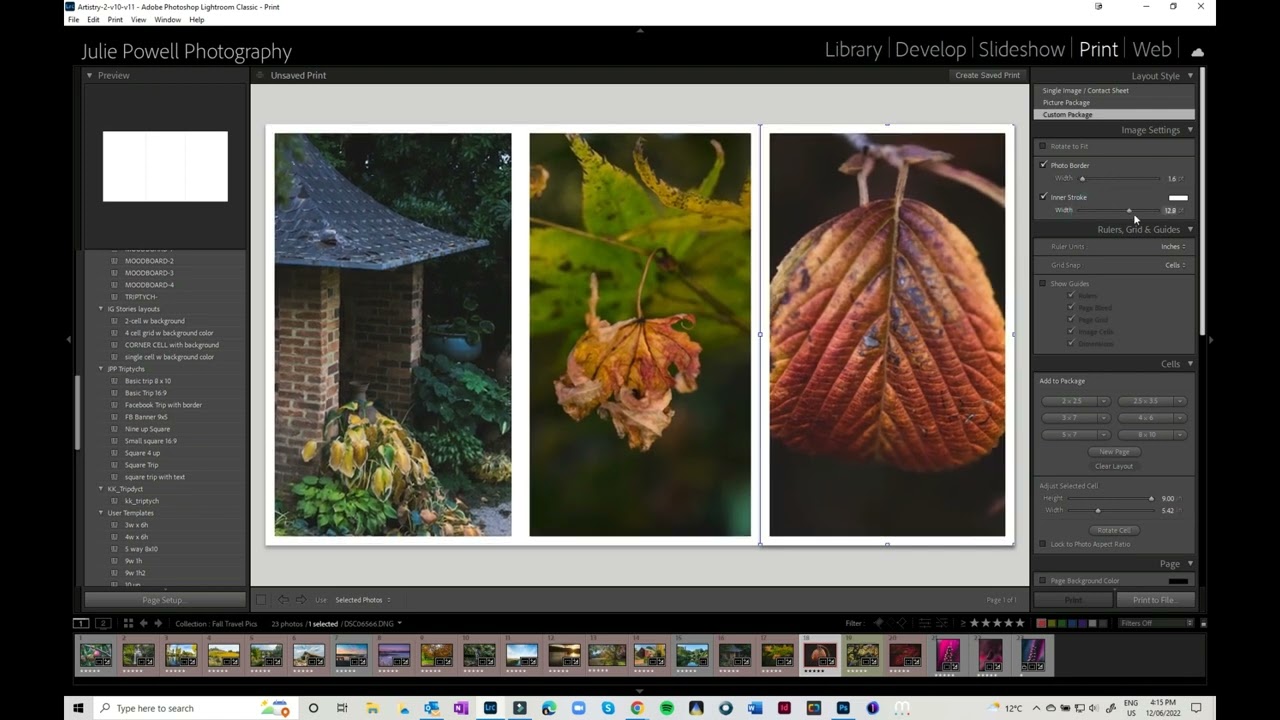Image resolution: width=1280 pixels, height=720 pixels.
Task: Select the selected leaf thumbnail 18 in filmstrip
Action: click(819, 655)
